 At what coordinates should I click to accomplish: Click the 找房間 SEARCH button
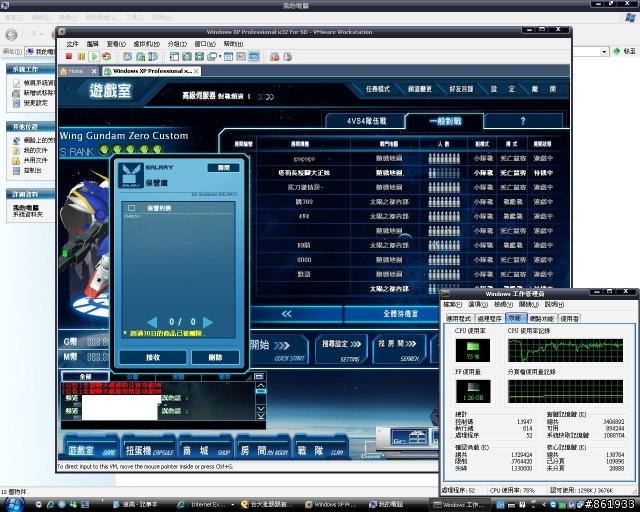pyautogui.click(x=398, y=349)
